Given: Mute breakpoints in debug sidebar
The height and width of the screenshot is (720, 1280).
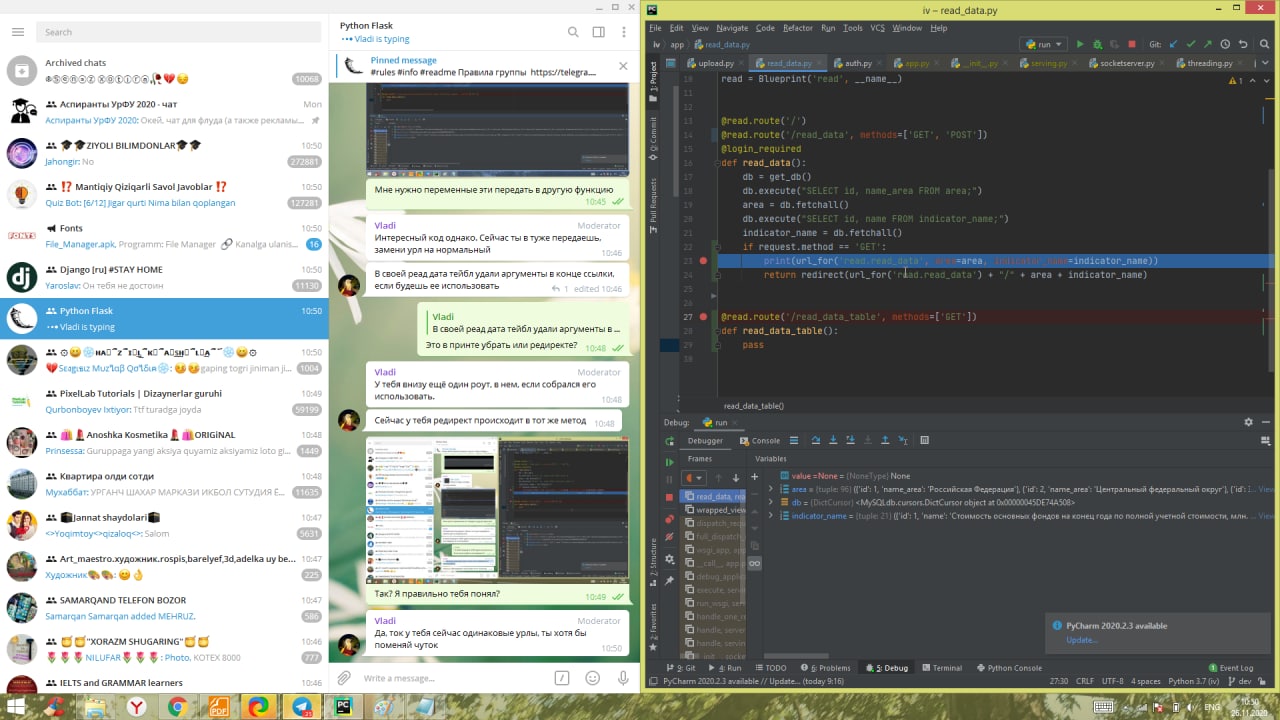Looking at the screenshot, I should click(x=669, y=537).
